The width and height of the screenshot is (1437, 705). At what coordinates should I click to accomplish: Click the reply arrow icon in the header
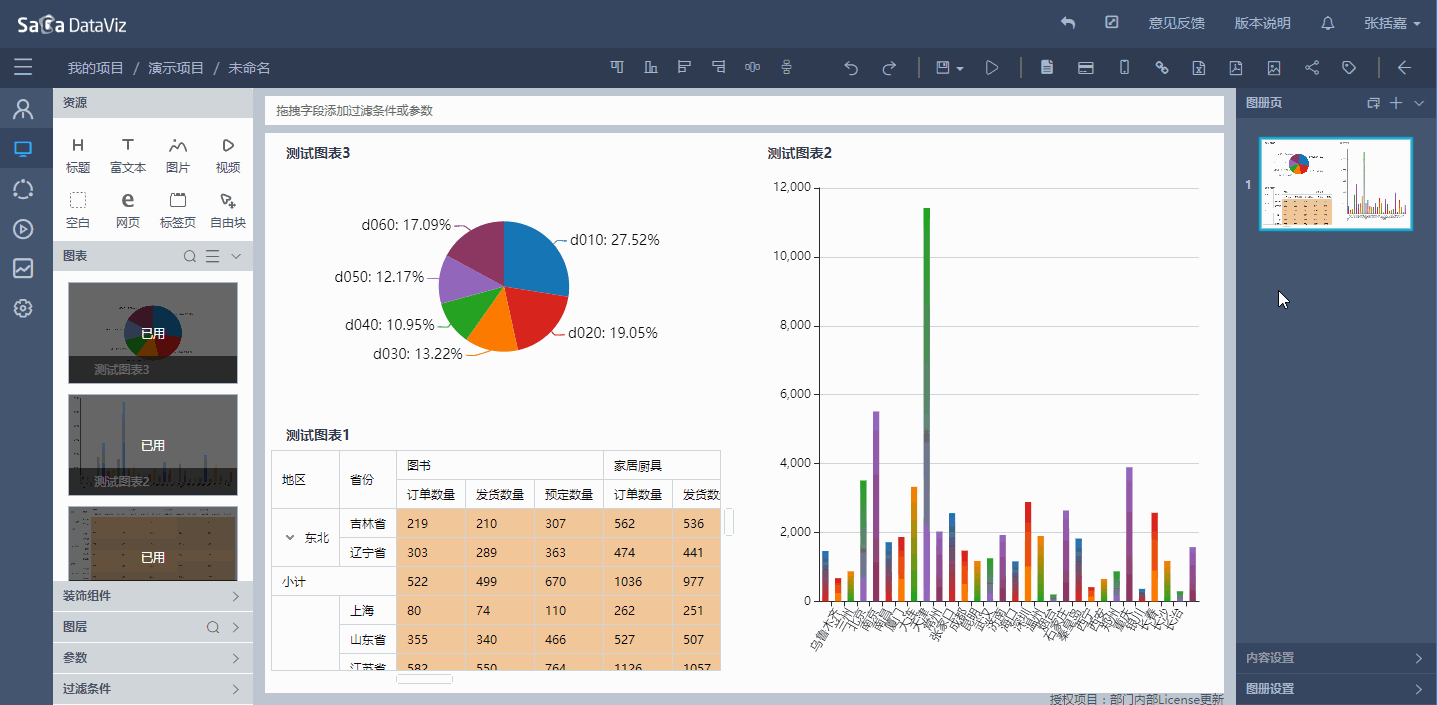pos(1068,22)
